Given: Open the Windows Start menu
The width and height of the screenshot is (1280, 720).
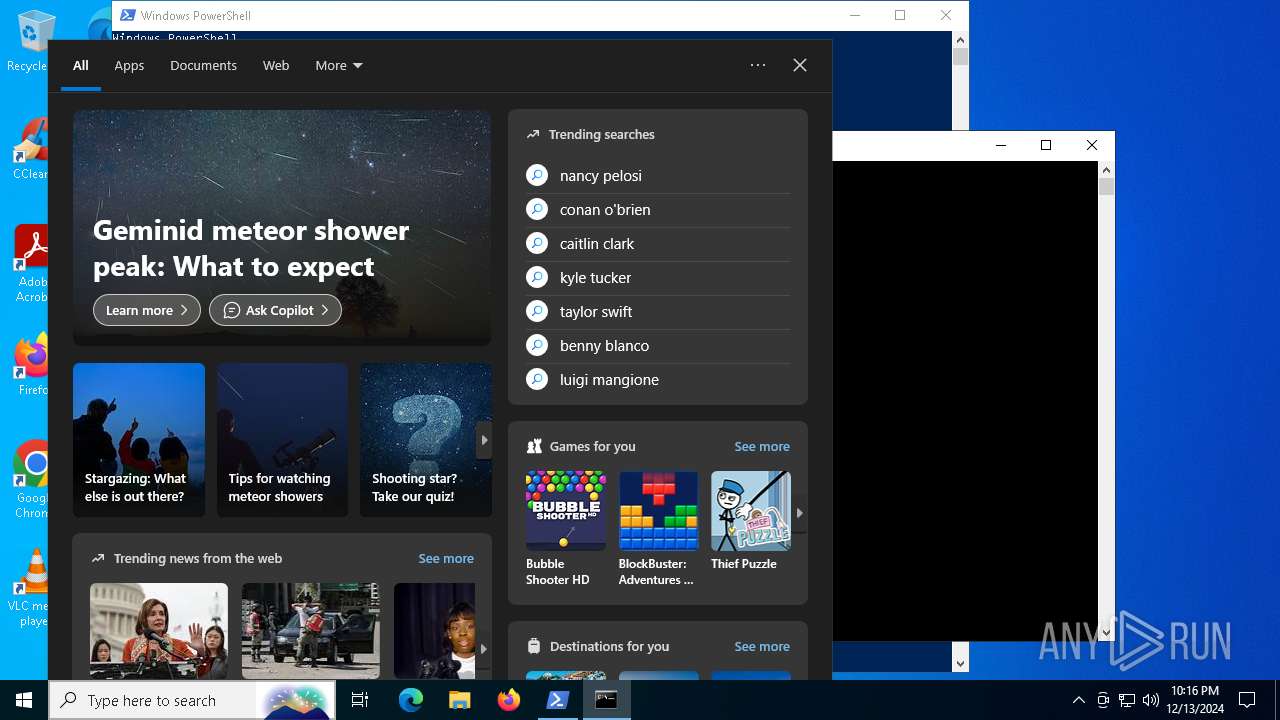Looking at the screenshot, I should click(x=24, y=700).
